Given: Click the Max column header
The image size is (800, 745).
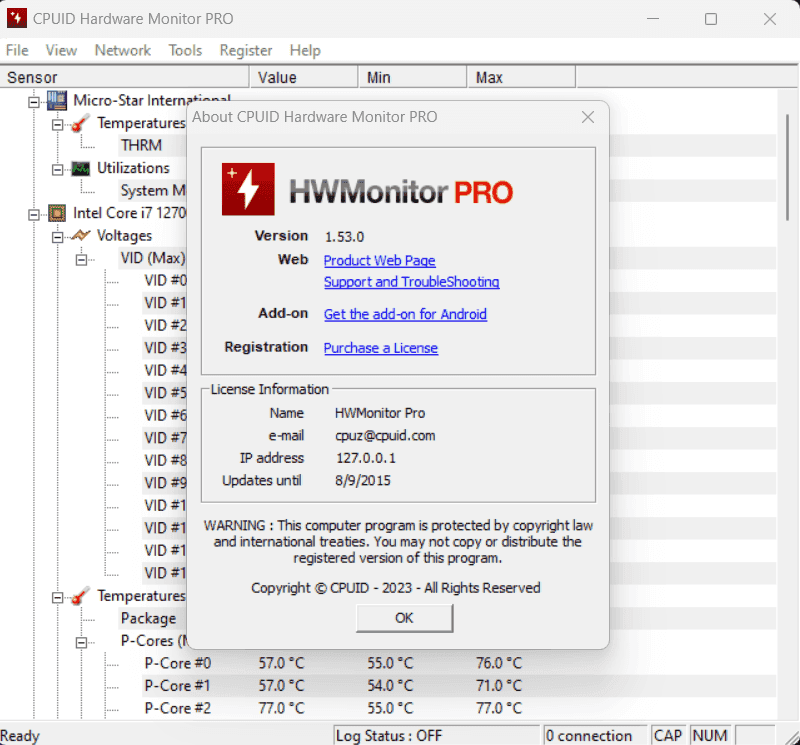Looking at the screenshot, I should click(521, 78).
